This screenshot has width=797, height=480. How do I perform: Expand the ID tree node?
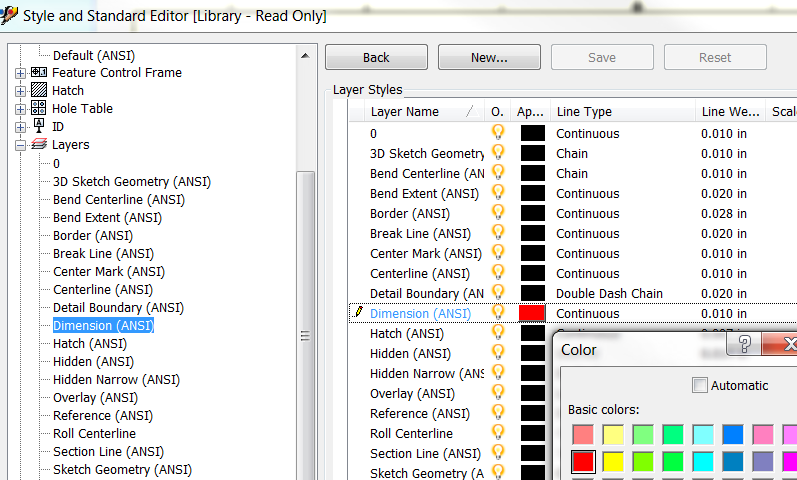(x=20, y=127)
